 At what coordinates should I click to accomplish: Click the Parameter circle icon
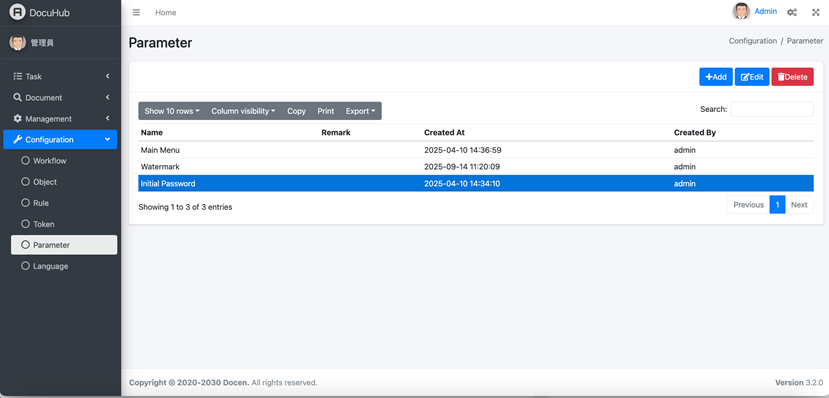coord(25,245)
